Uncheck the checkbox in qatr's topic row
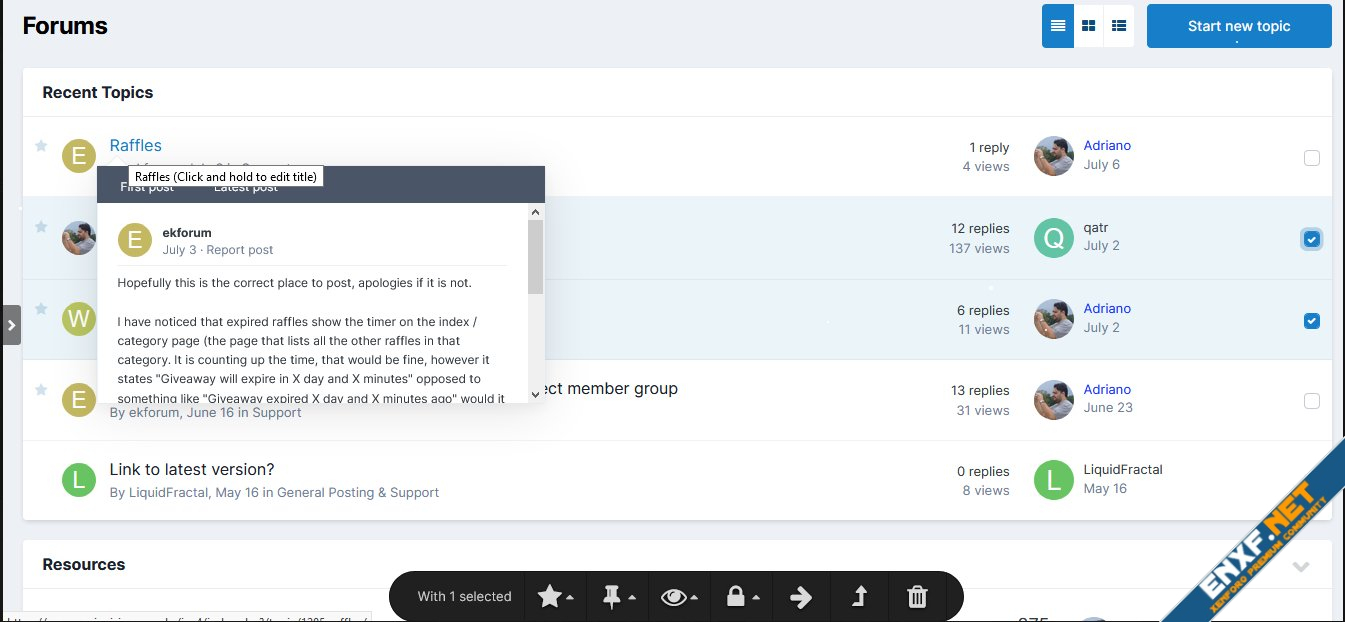The height and width of the screenshot is (622, 1345). pyautogui.click(x=1311, y=239)
